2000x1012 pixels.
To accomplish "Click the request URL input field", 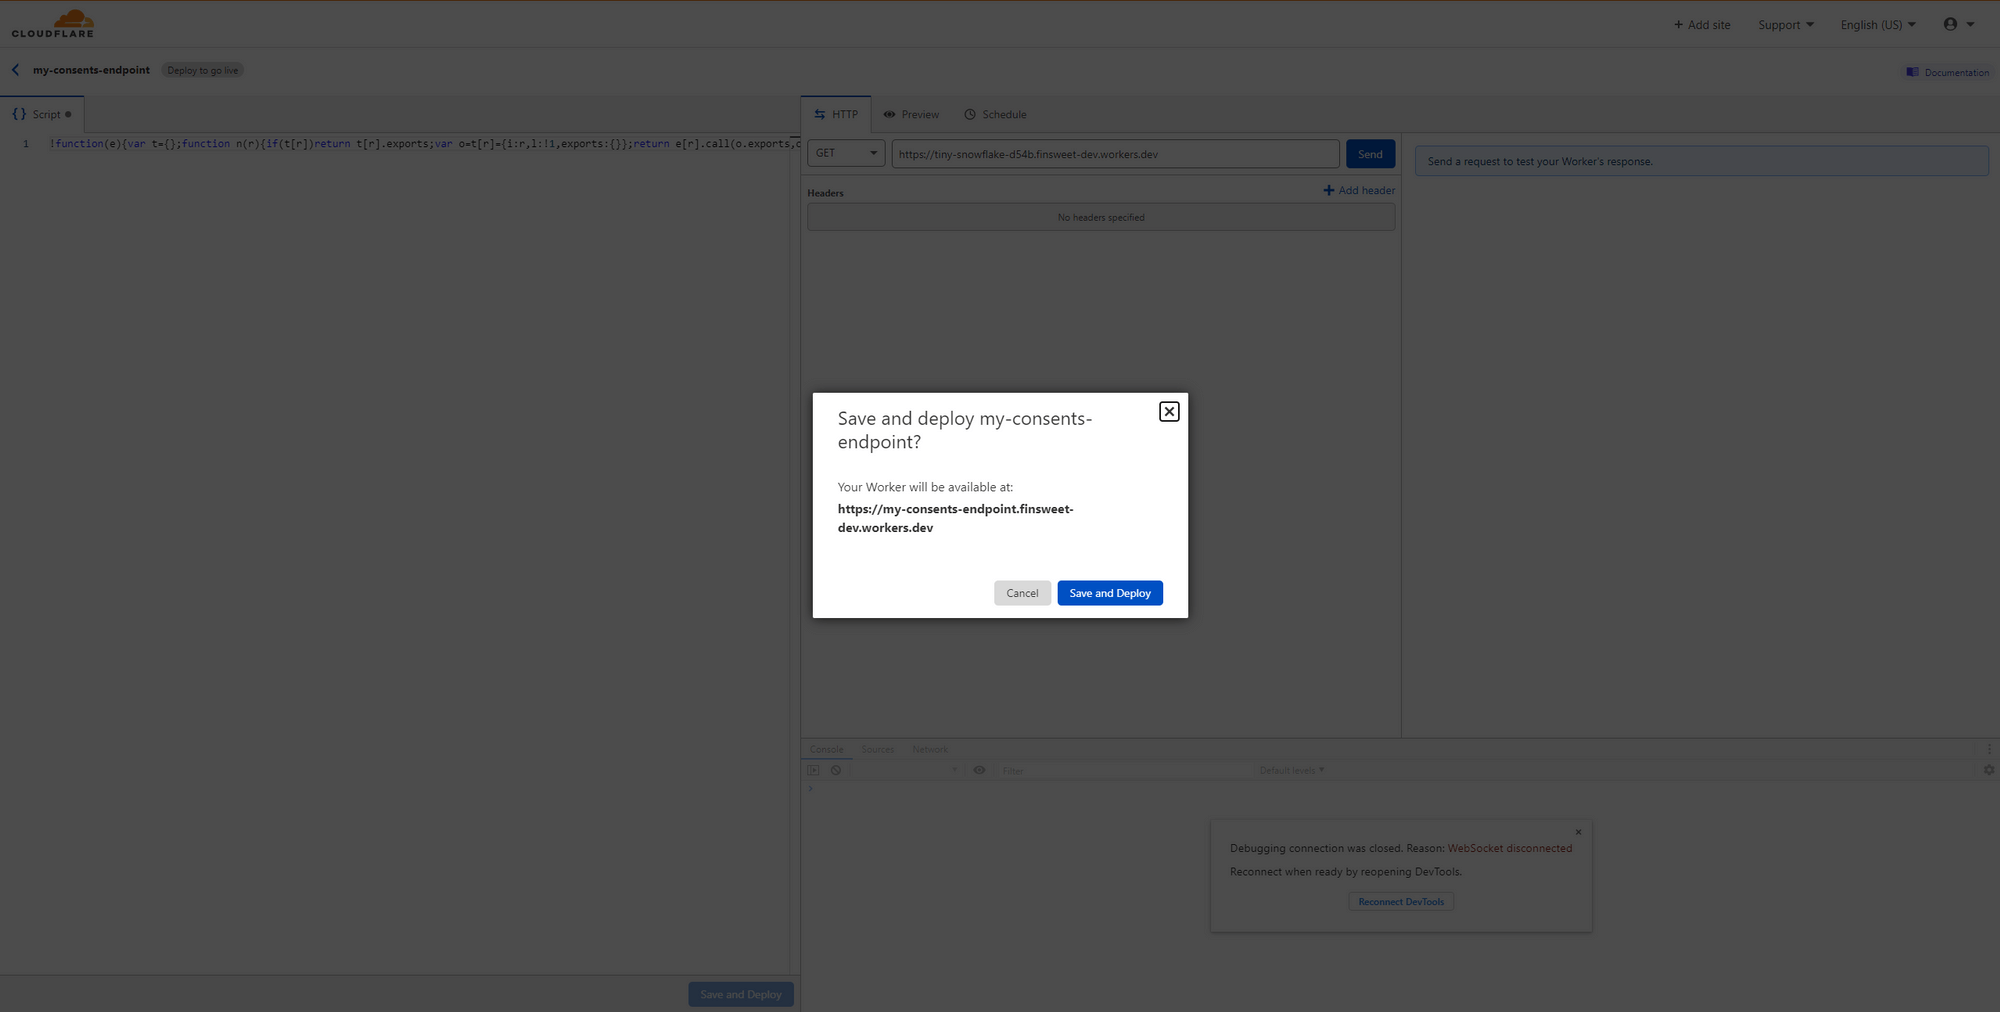I will [x=1115, y=153].
